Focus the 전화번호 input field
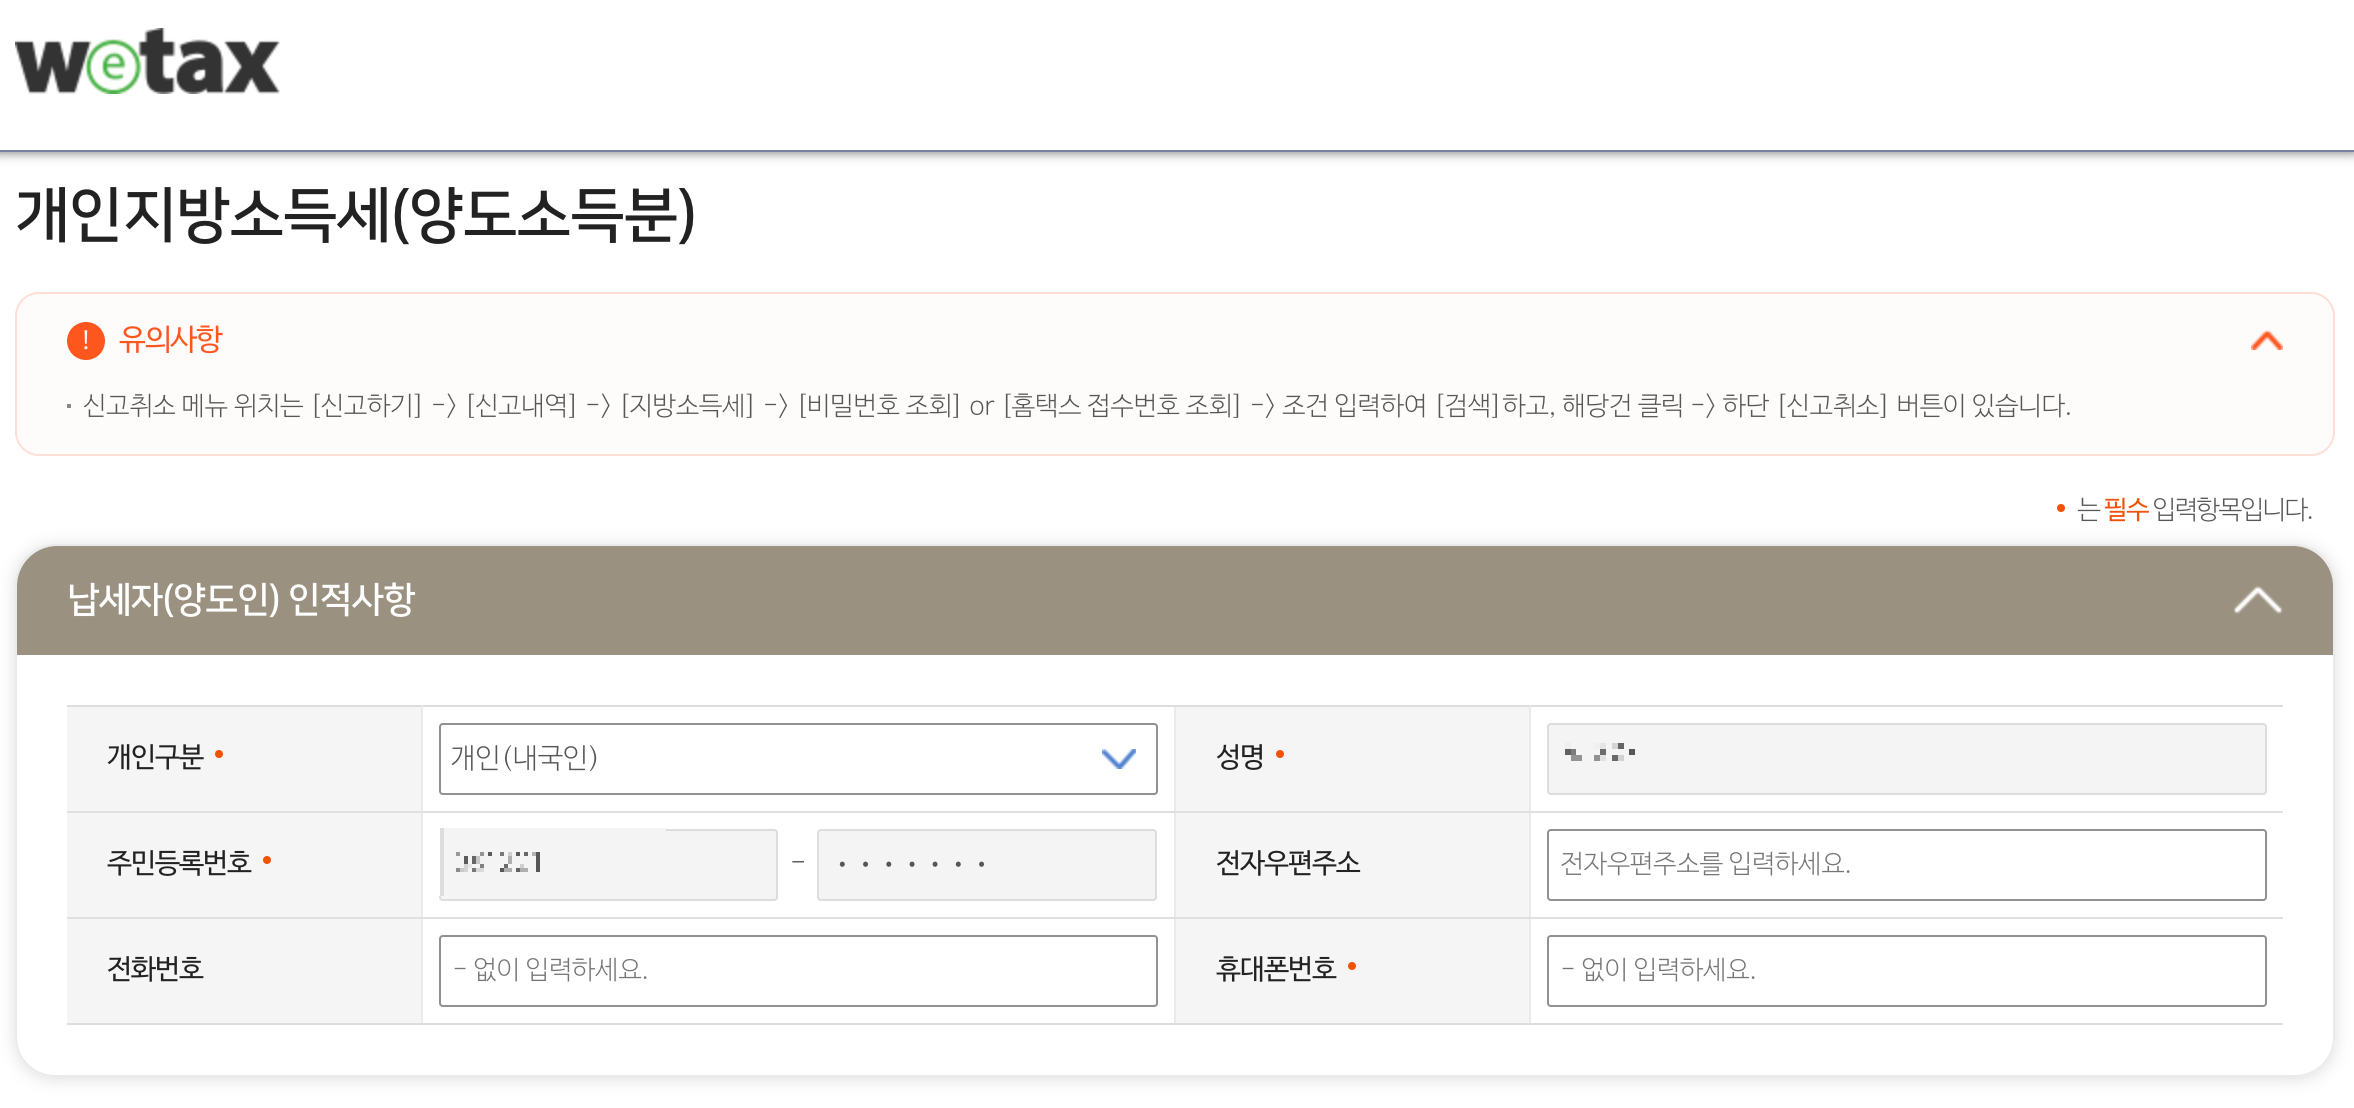 click(x=797, y=970)
